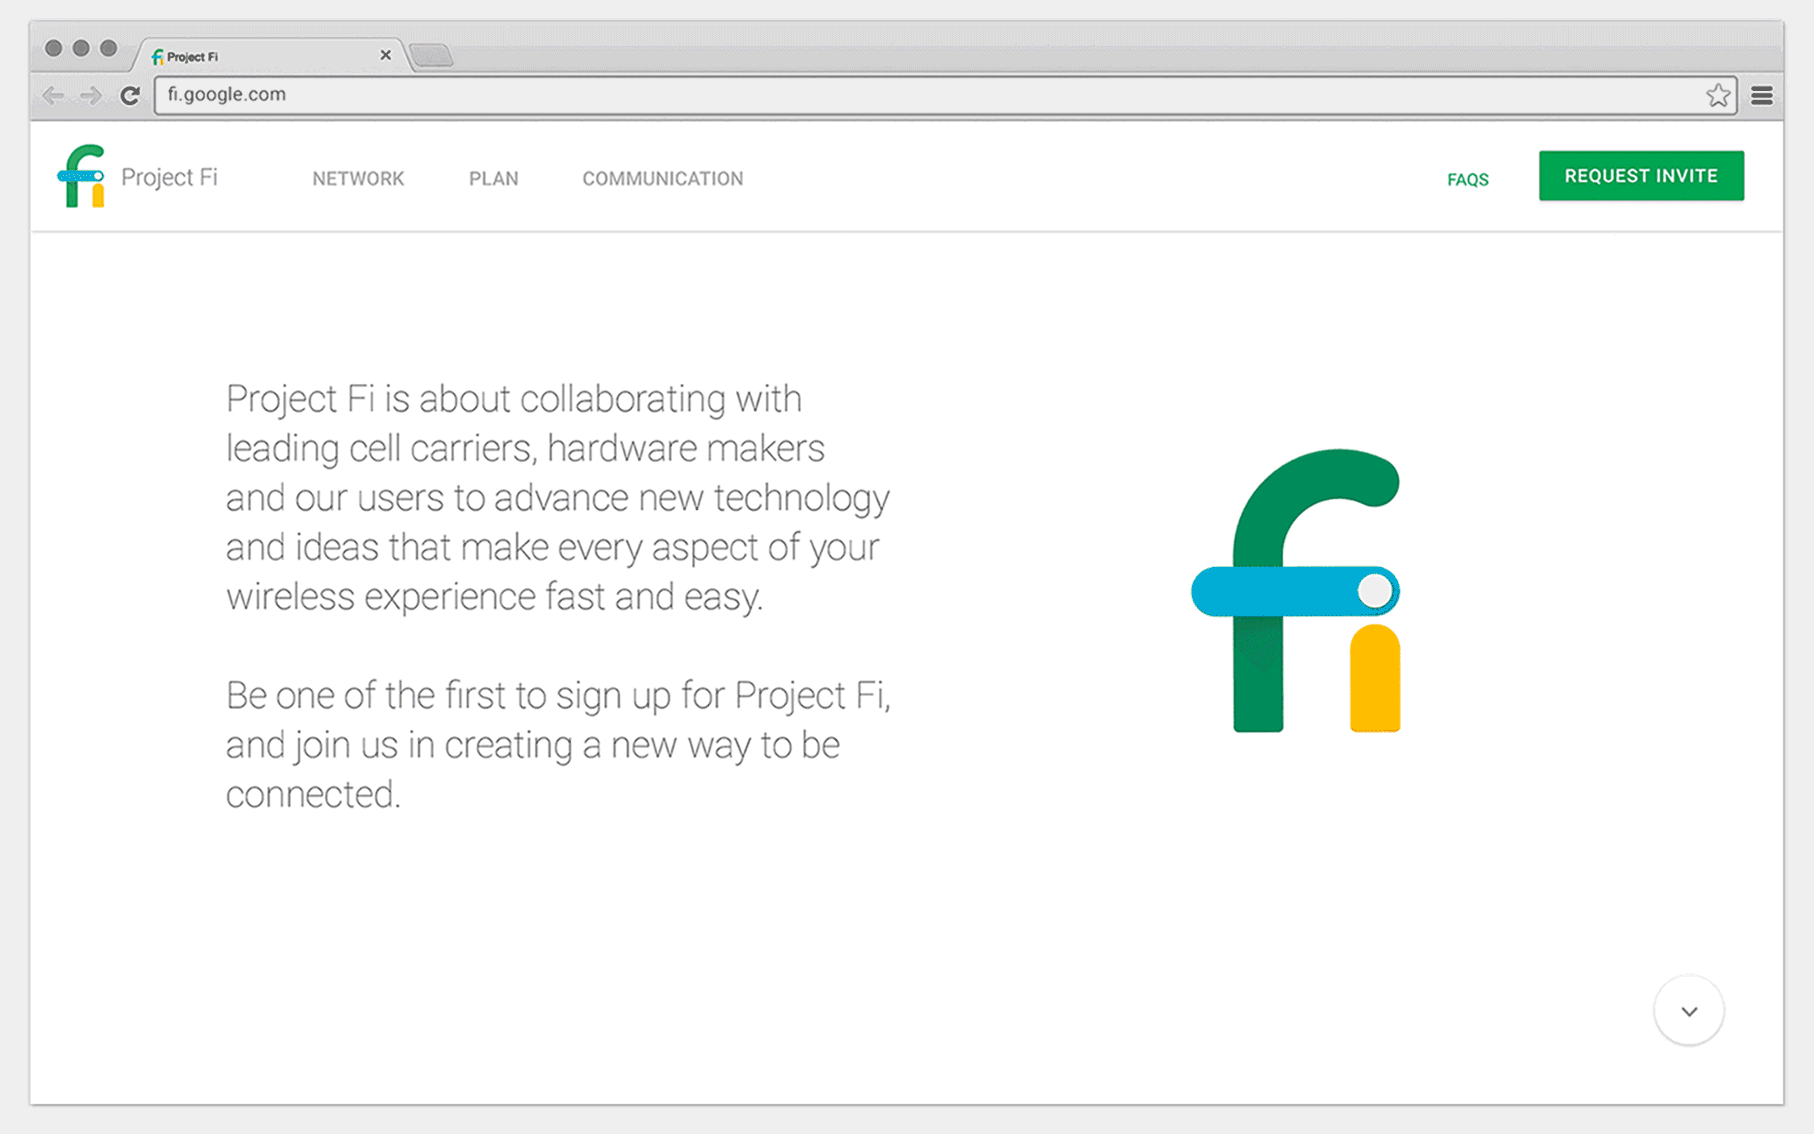Open a new tab next to Project Fi
Viewport: 1814px width, 1134px height.
point(432,55)
